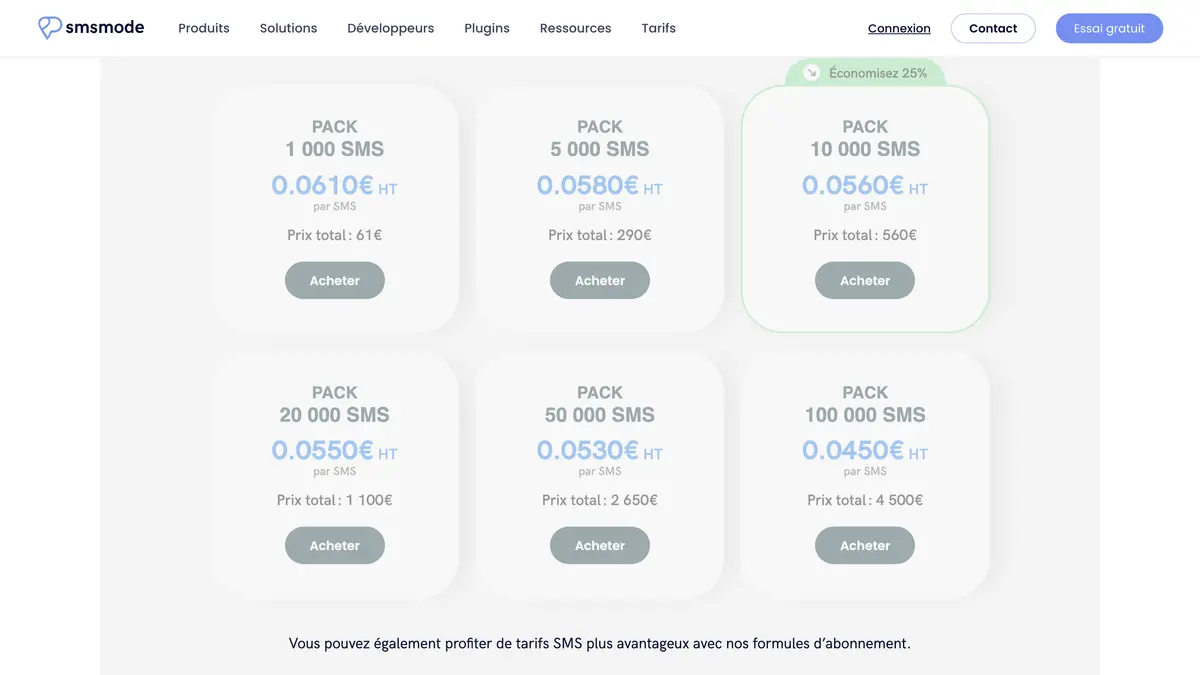Viewport: 1200px width, 675px height.
Task: Open the Développeurs menu
Action: 391,28
